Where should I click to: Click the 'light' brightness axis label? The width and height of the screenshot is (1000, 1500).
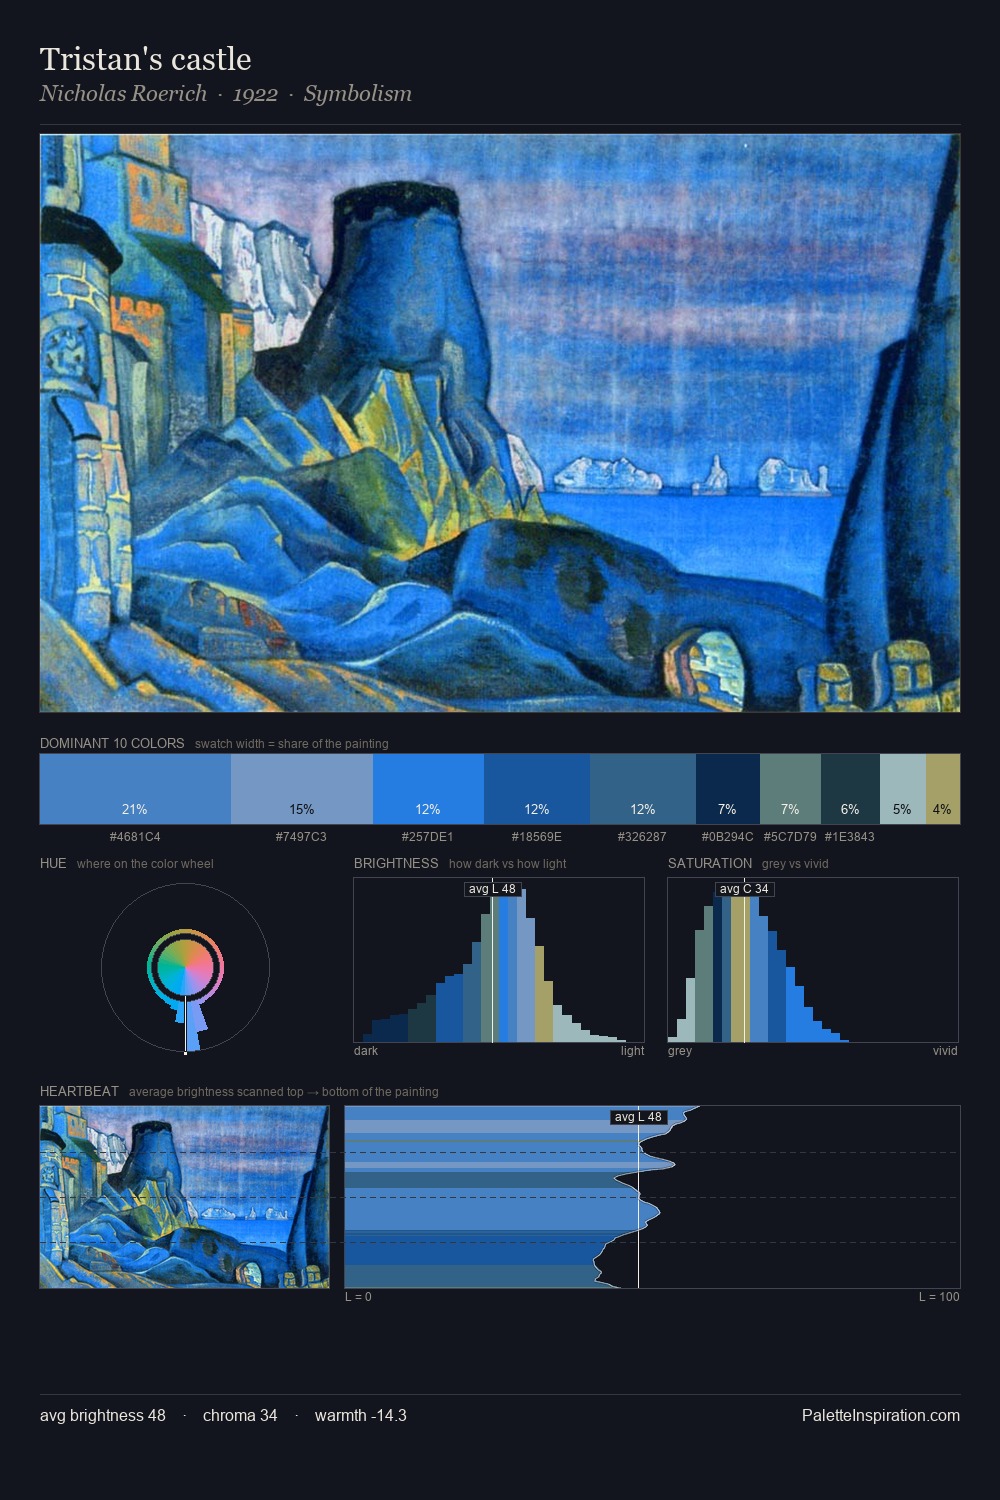pyautogui.click(x=632, y=1050)
